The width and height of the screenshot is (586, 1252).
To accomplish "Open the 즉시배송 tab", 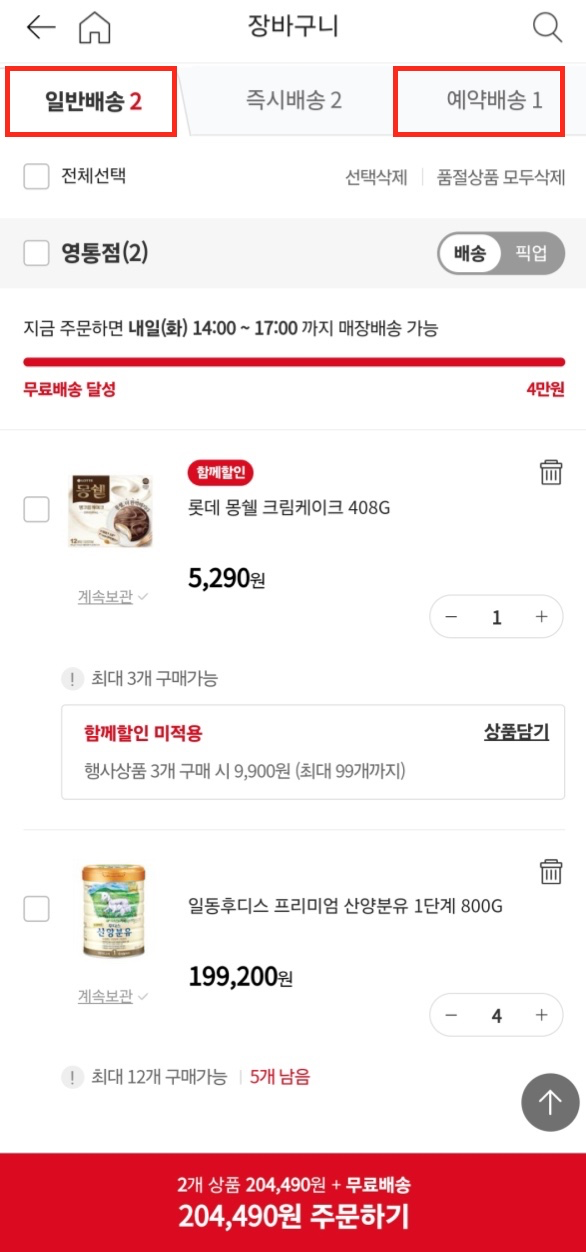I will [x=290, y=100].
